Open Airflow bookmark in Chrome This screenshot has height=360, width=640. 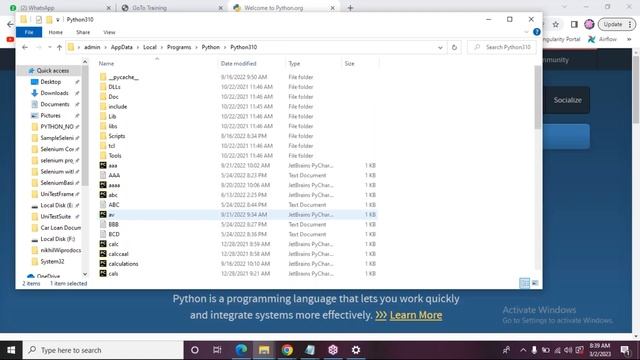(602, 39)
